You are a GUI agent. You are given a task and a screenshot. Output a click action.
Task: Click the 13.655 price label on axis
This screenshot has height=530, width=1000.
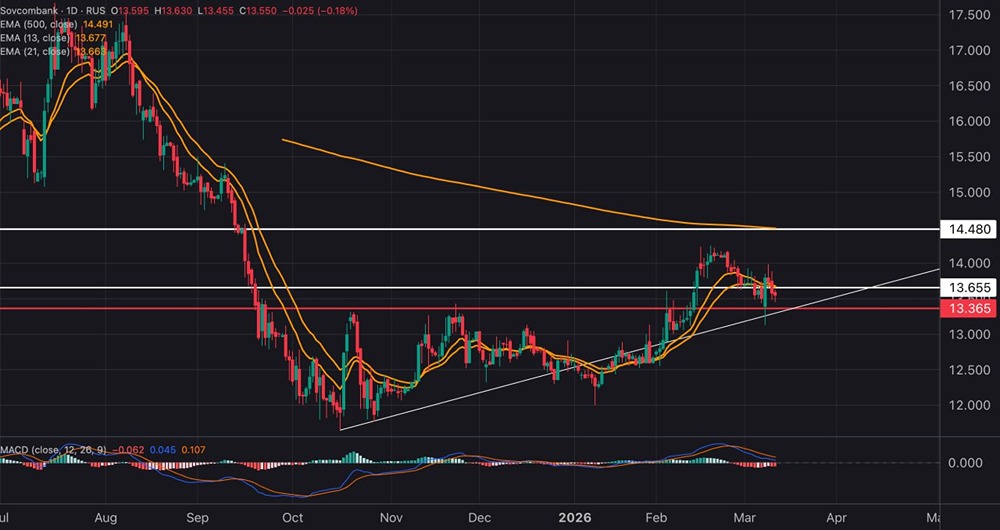(x=969, y=288)
